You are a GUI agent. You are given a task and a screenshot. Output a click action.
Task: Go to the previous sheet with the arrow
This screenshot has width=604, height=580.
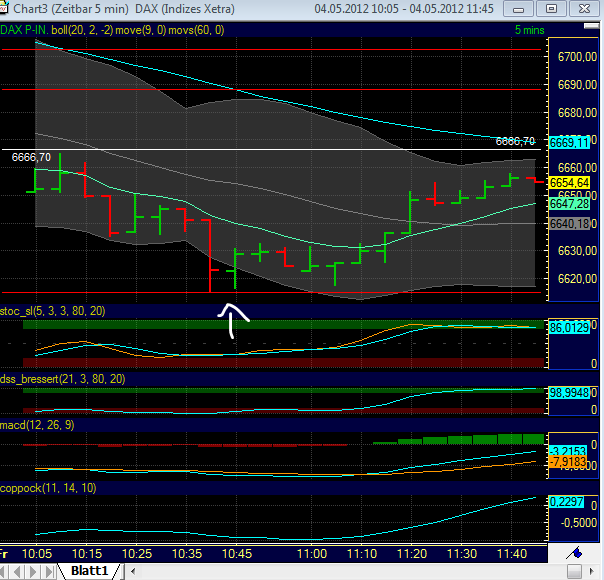point(17,571)
